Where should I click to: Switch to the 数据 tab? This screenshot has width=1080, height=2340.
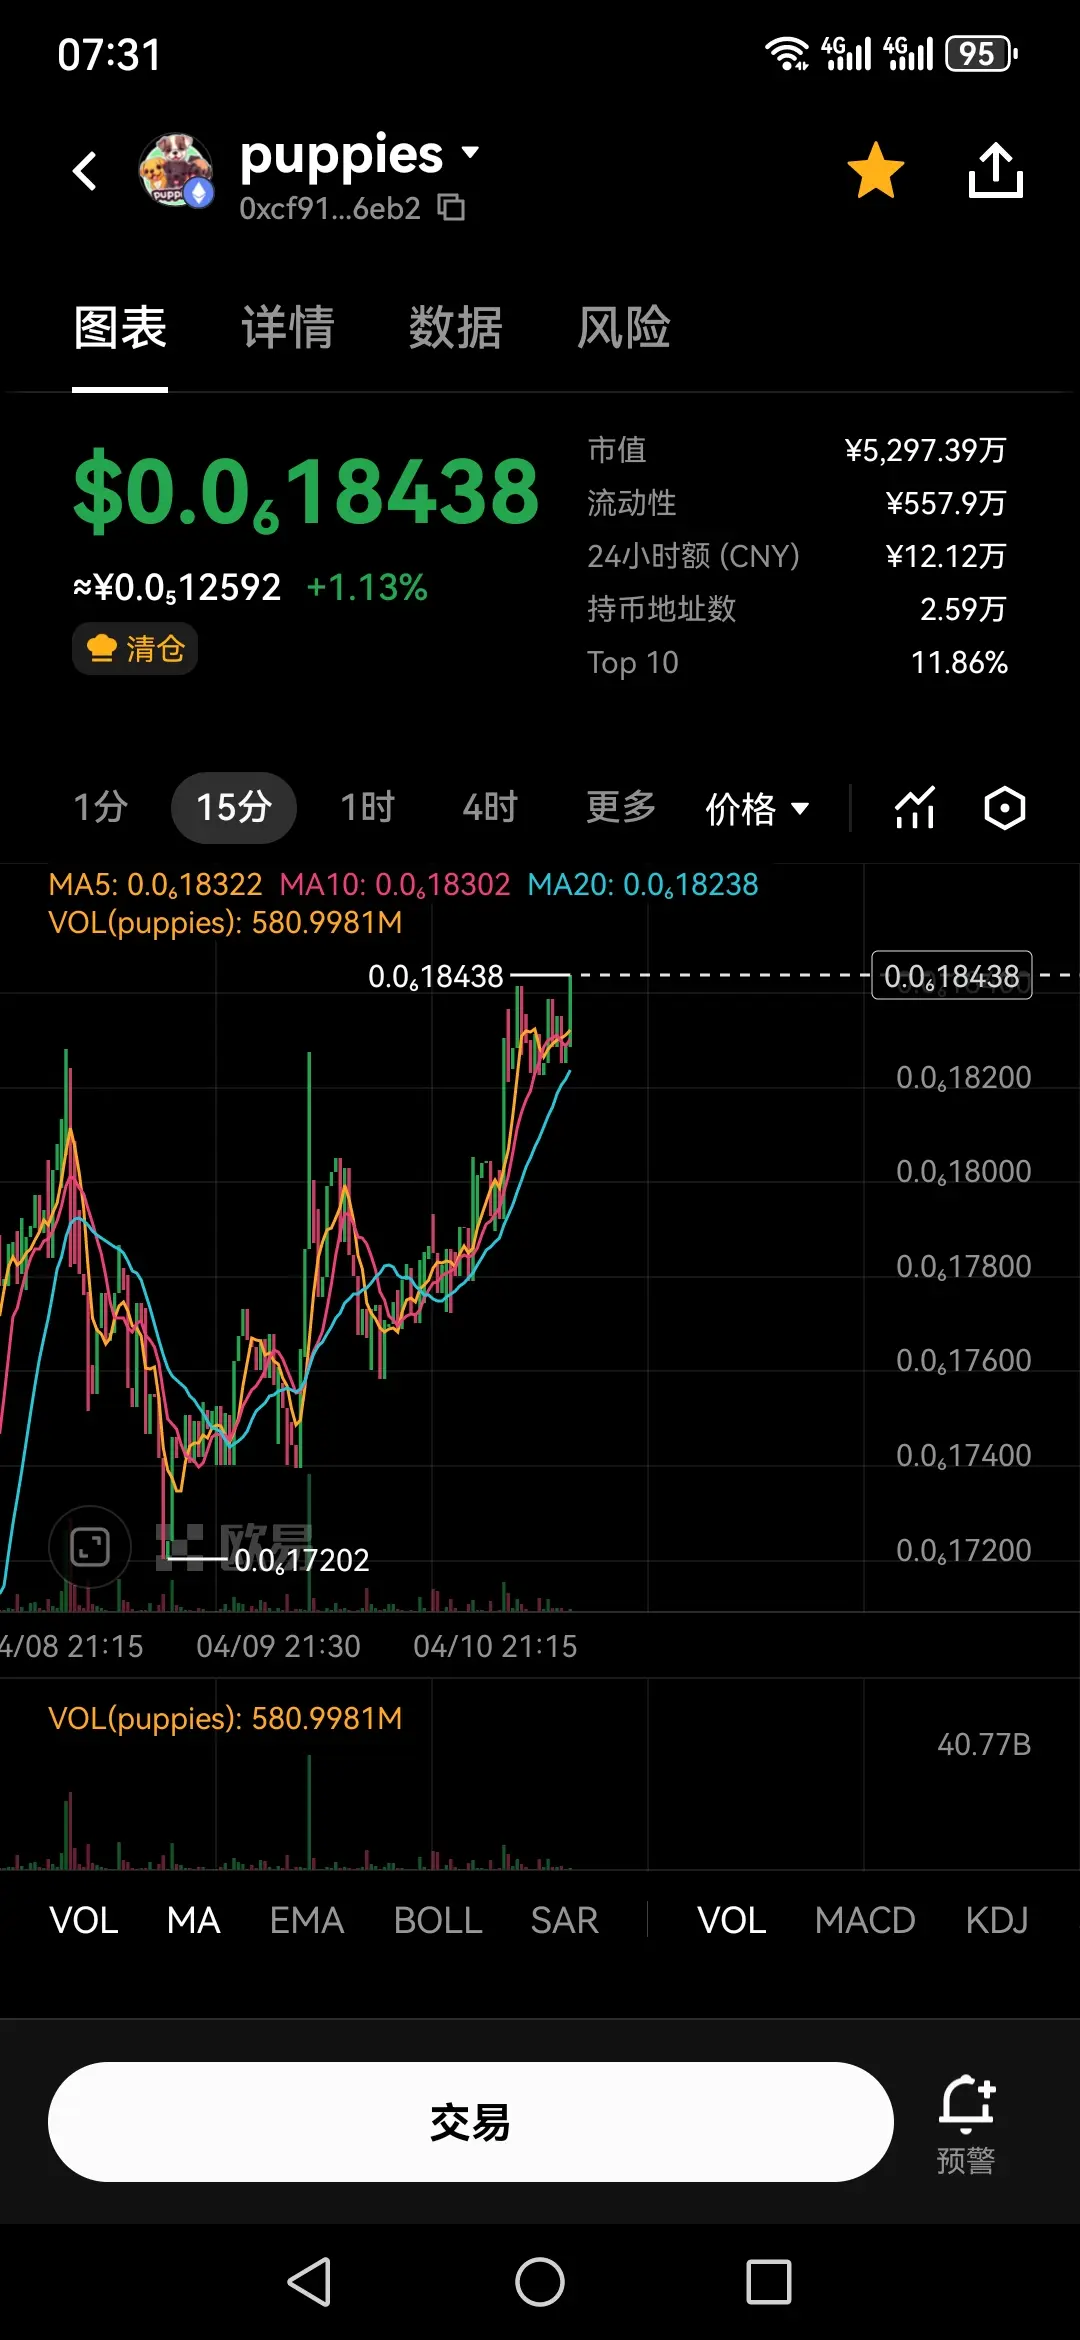click(x=456, y=327)
